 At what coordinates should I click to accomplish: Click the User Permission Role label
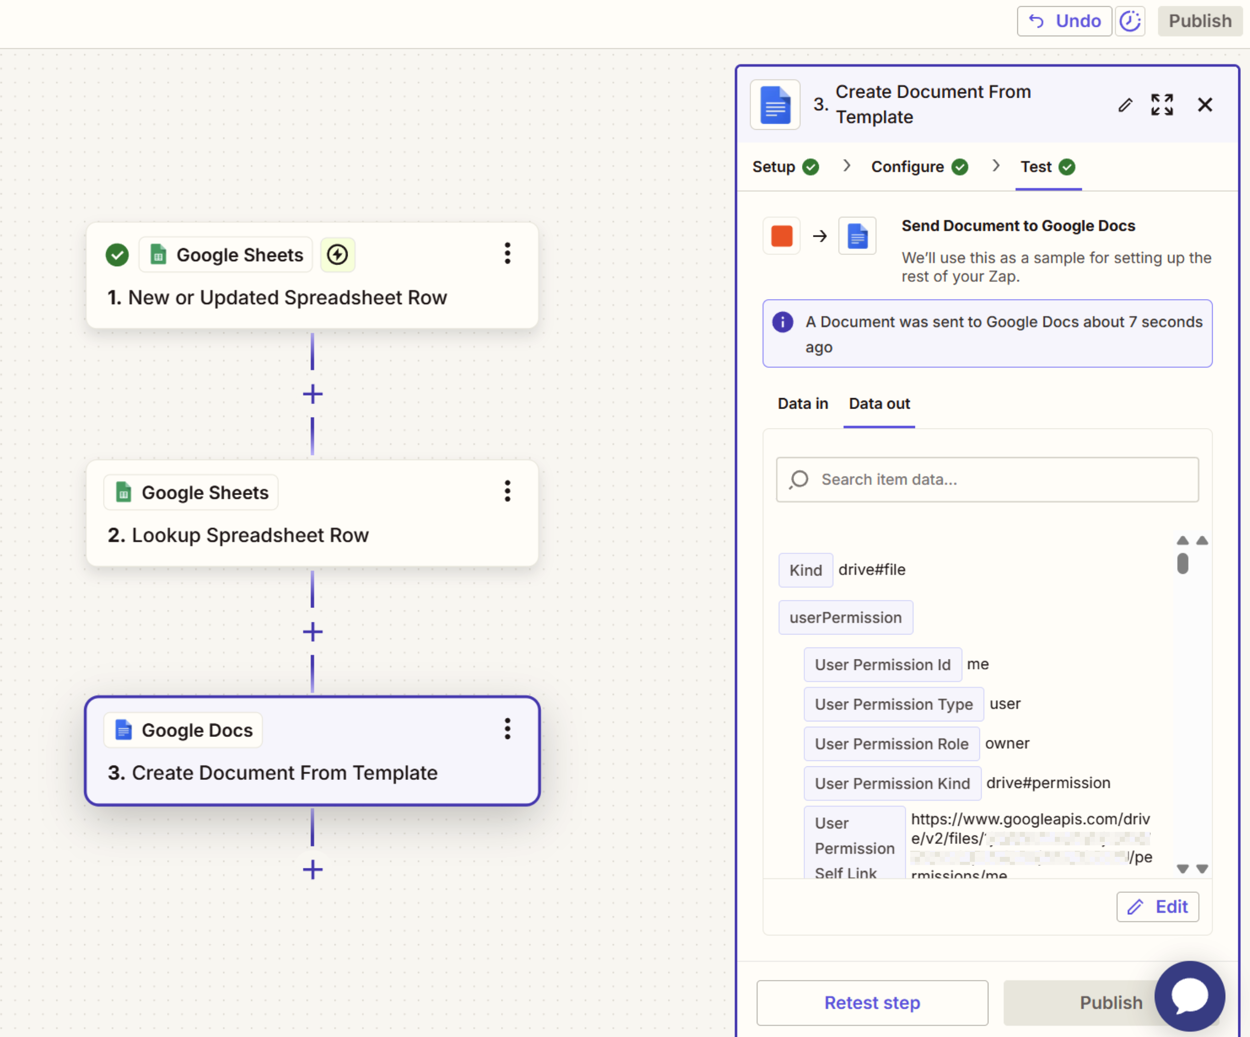[892, 744]
